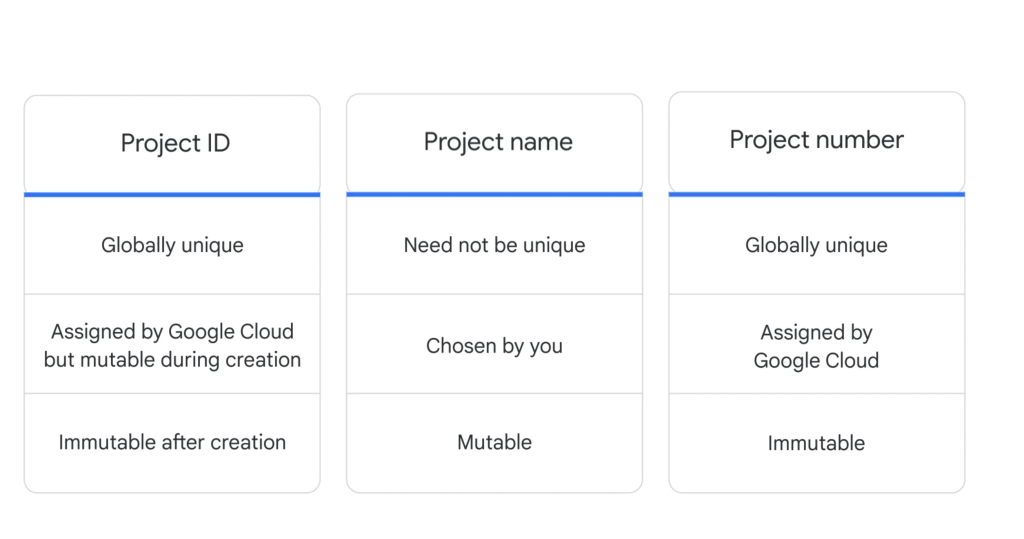Click blue divider under Project ID
Image resolution: width=1024 pixels, height=539 pixels.
coord(172,195)
